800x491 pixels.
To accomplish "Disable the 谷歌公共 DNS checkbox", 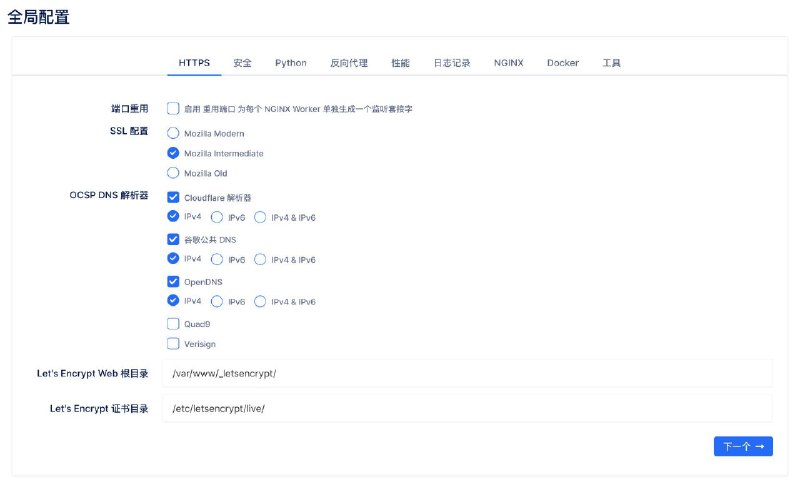I will pos(173,240).
